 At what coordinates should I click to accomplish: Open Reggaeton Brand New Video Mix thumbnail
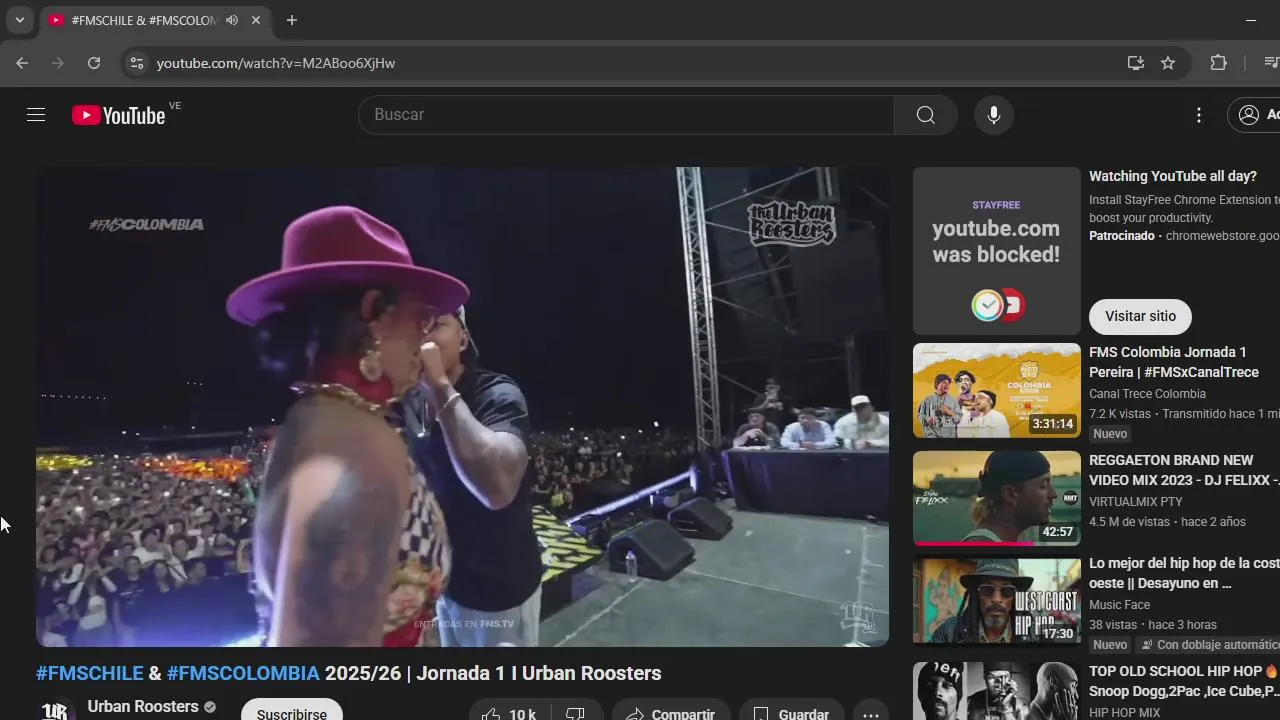click(997, 498)
